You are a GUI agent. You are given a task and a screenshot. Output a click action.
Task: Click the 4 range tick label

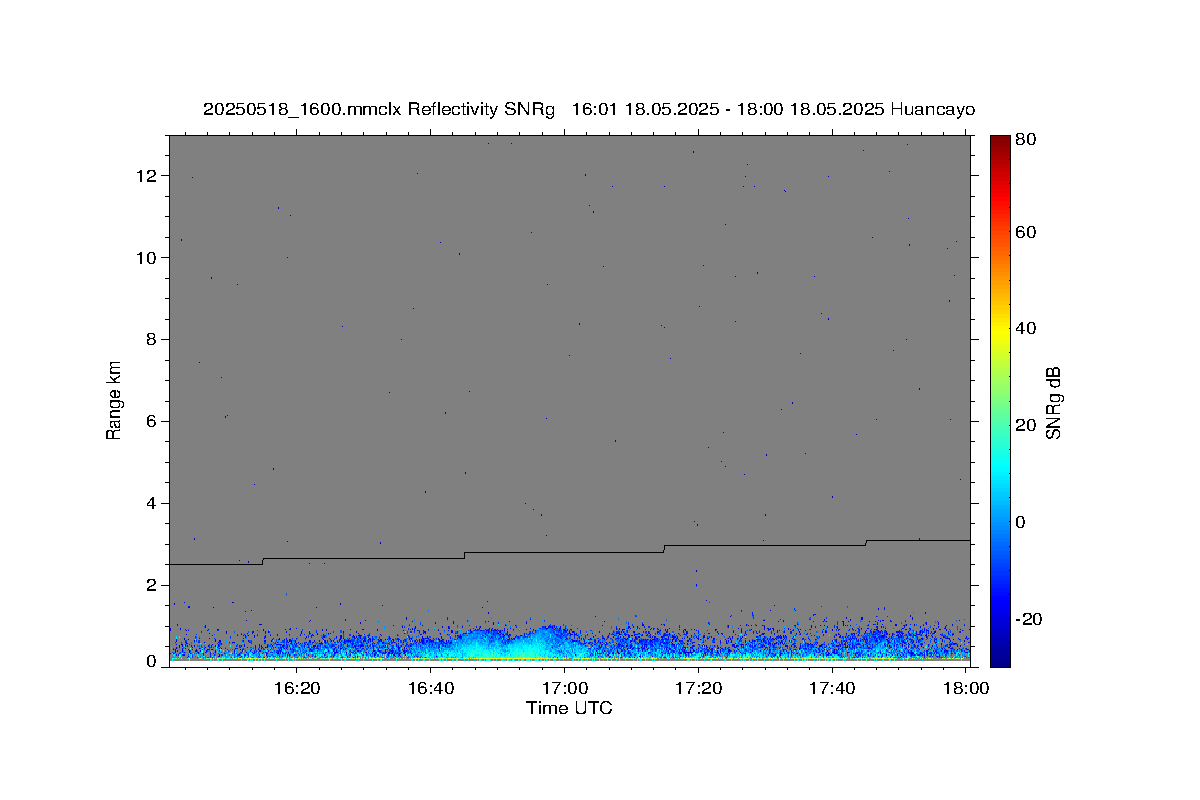tap(153, 504)
